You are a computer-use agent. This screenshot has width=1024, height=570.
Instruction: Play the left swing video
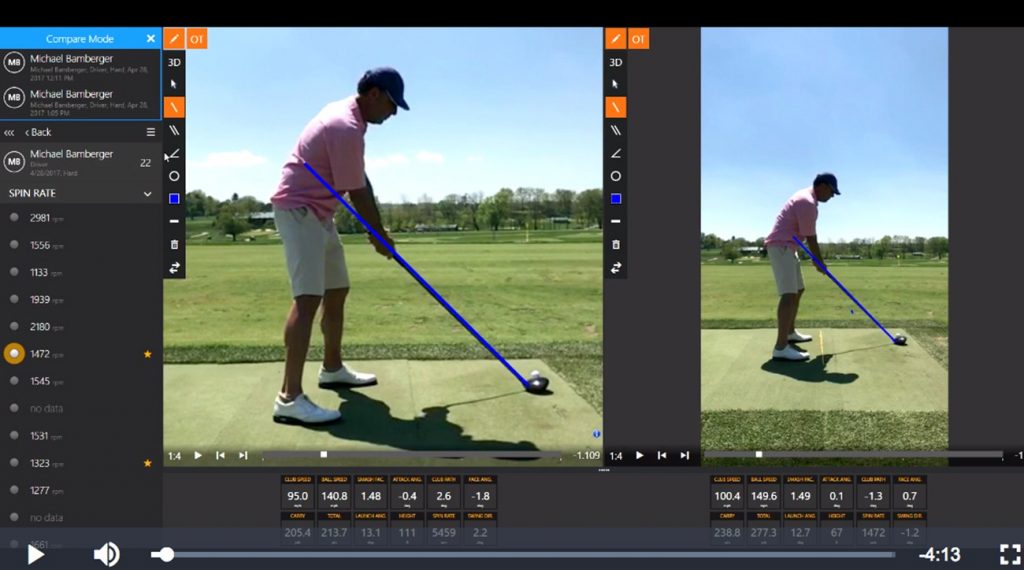coord(198,455)
